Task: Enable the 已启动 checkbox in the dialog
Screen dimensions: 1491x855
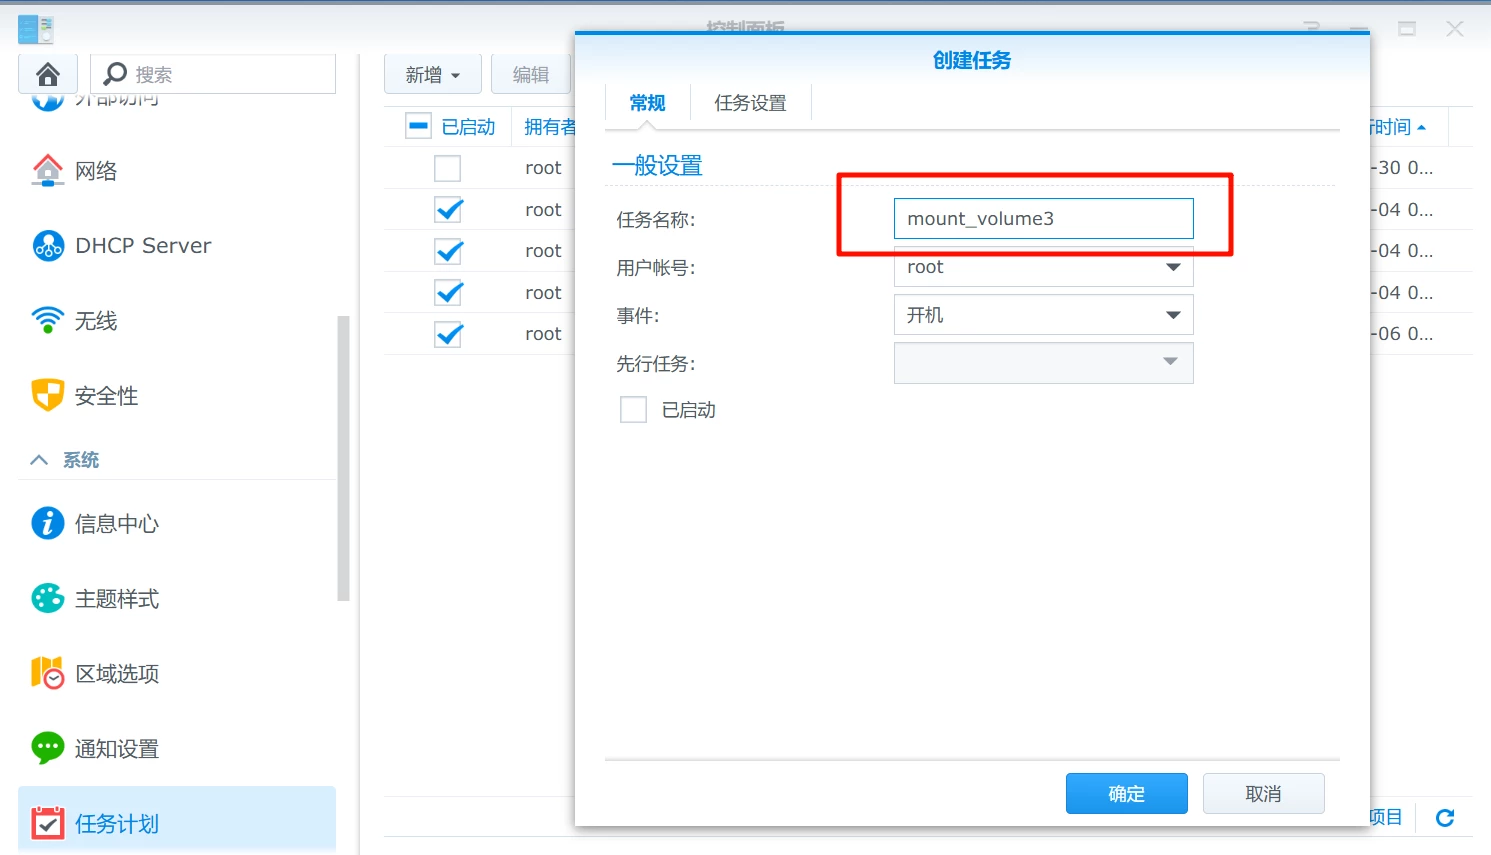Action: pos(633,410)
